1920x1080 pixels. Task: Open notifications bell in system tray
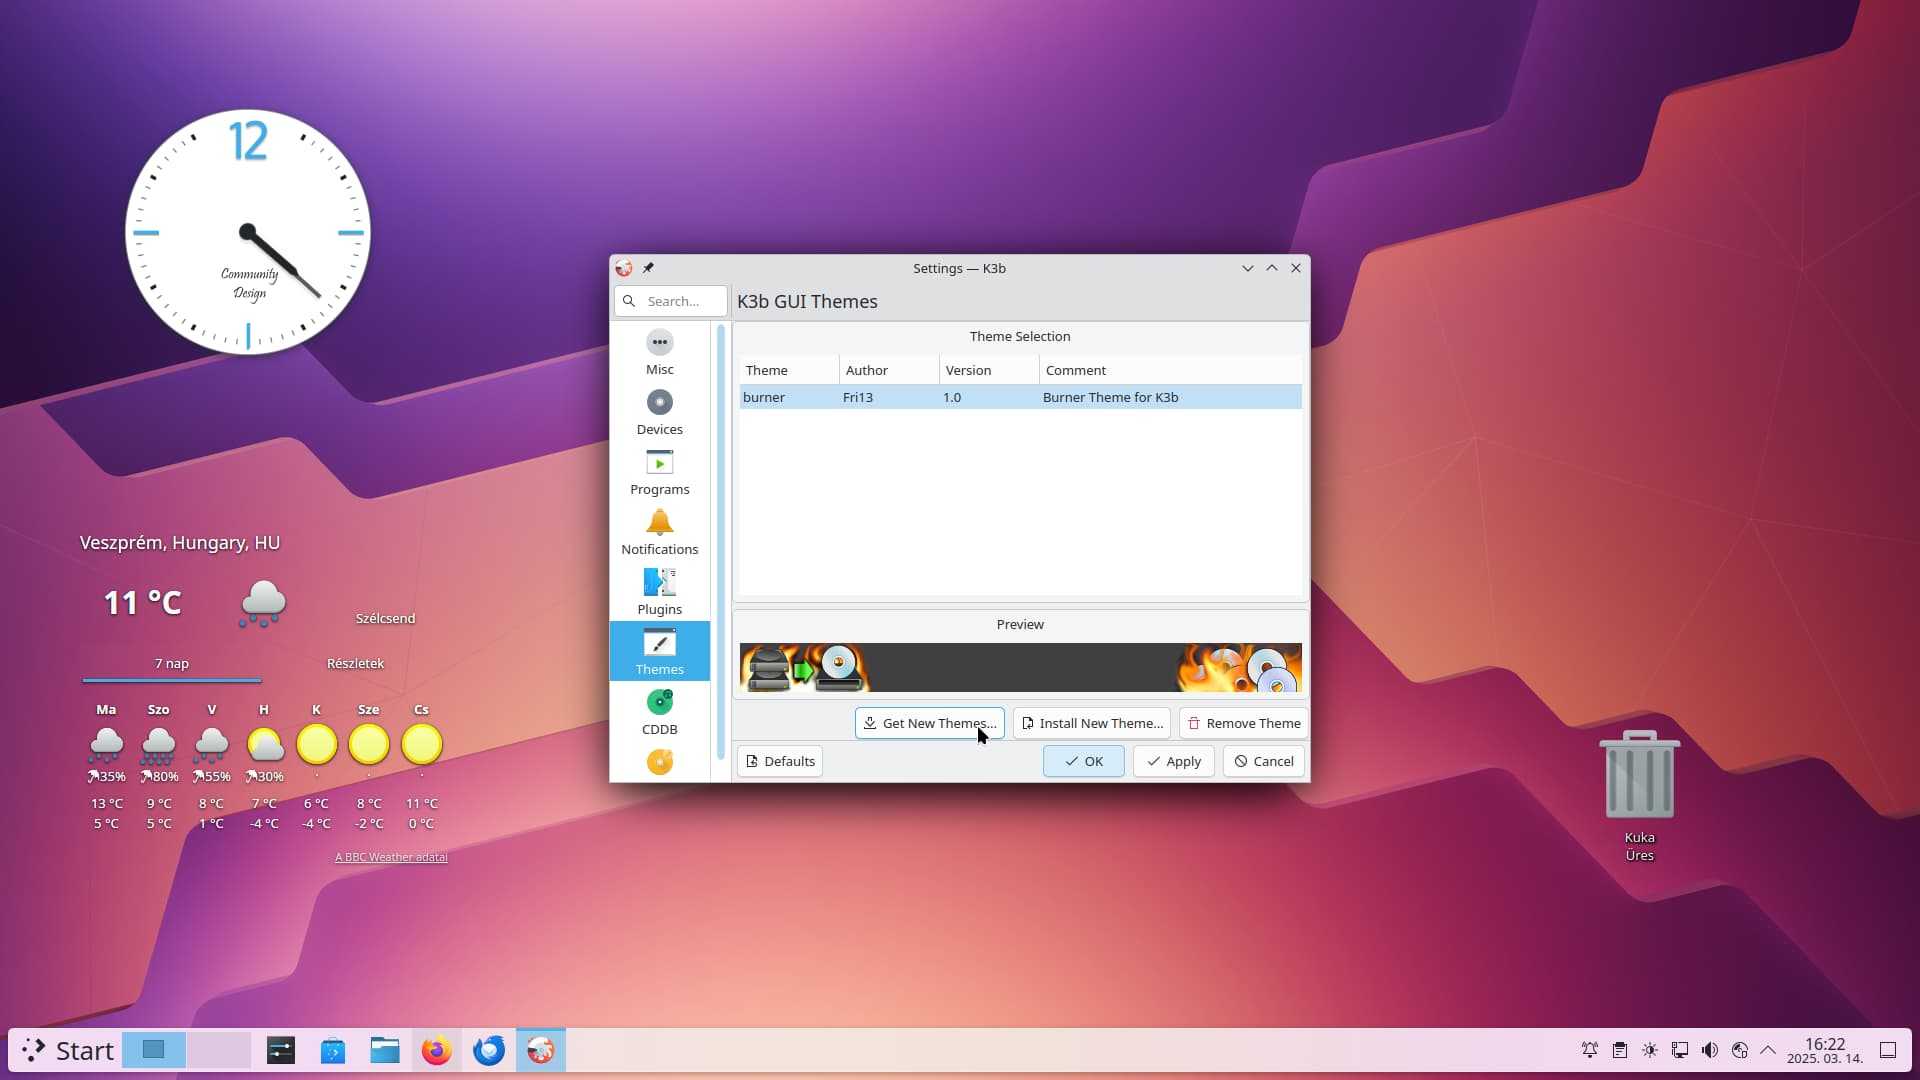(x=1590, y=1050)
